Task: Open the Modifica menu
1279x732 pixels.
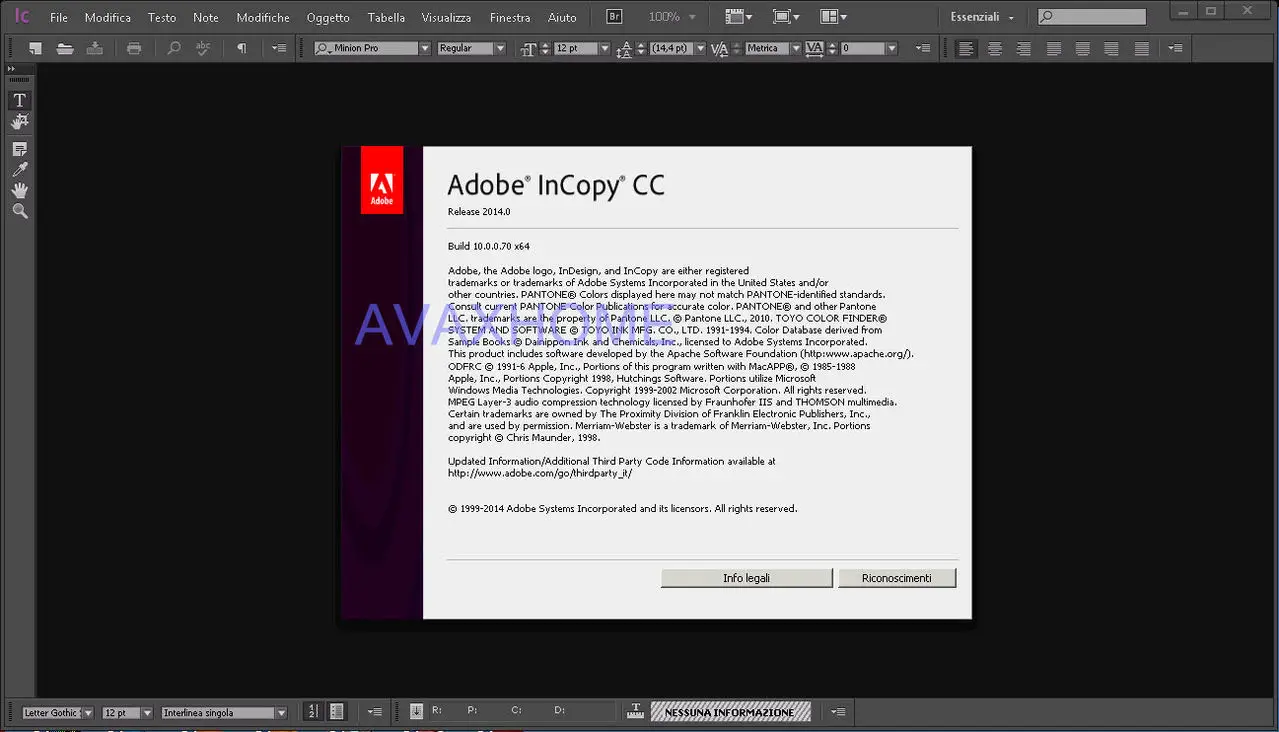Action: click(x=108, y=17)
